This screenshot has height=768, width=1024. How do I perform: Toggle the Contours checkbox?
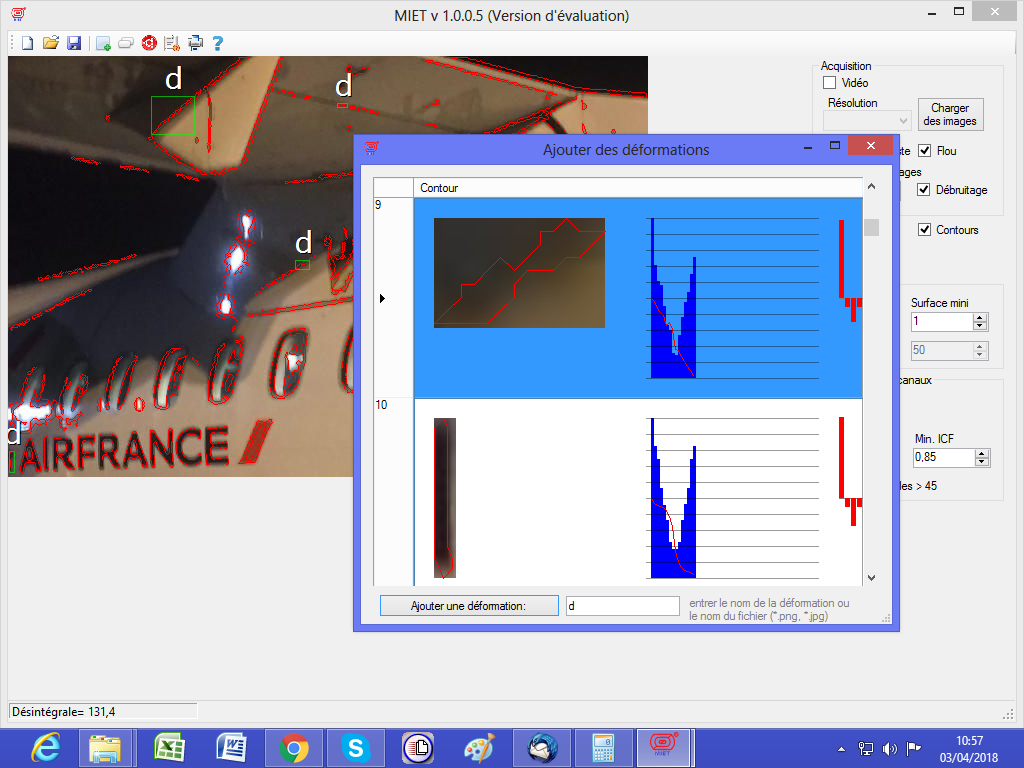(x=925, y=230)
